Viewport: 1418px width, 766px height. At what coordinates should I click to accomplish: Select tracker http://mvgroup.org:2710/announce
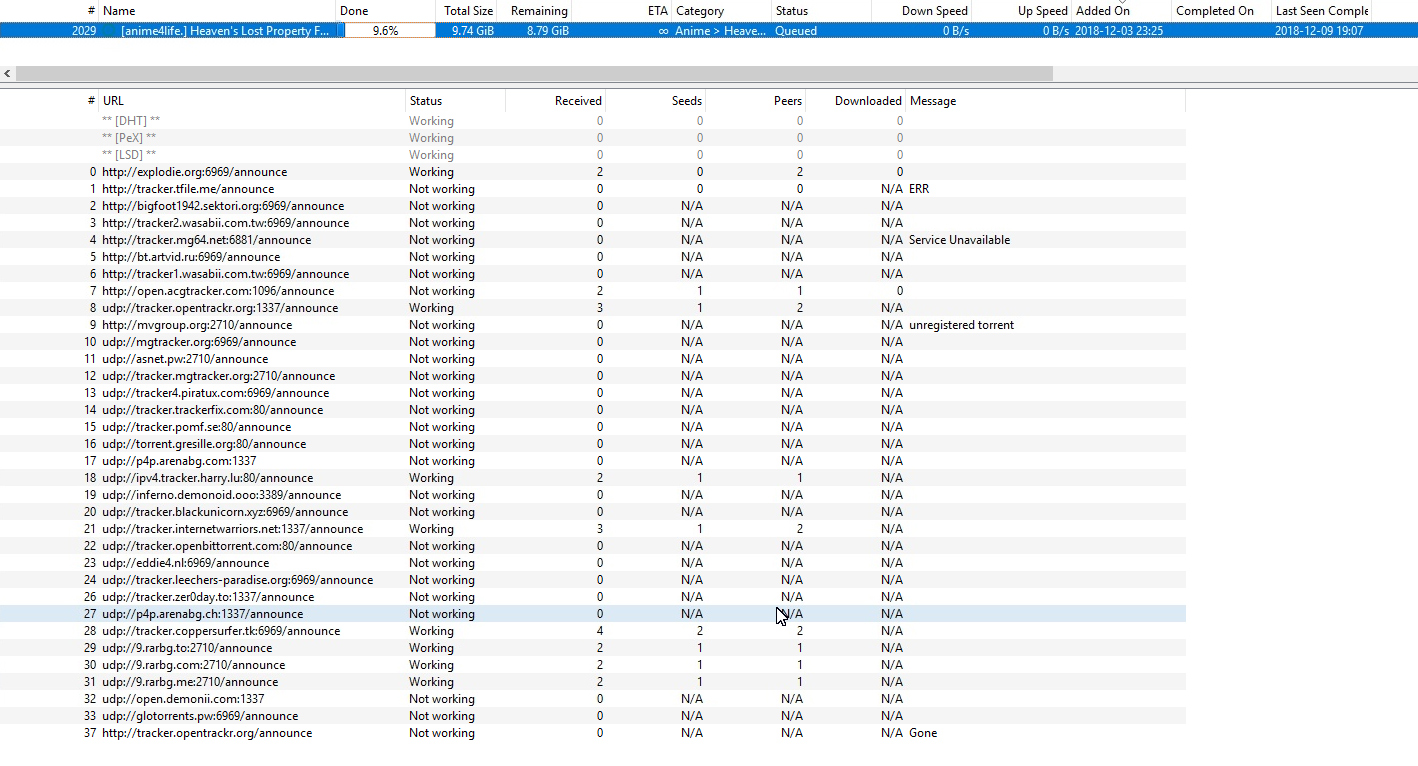point(593,325)
